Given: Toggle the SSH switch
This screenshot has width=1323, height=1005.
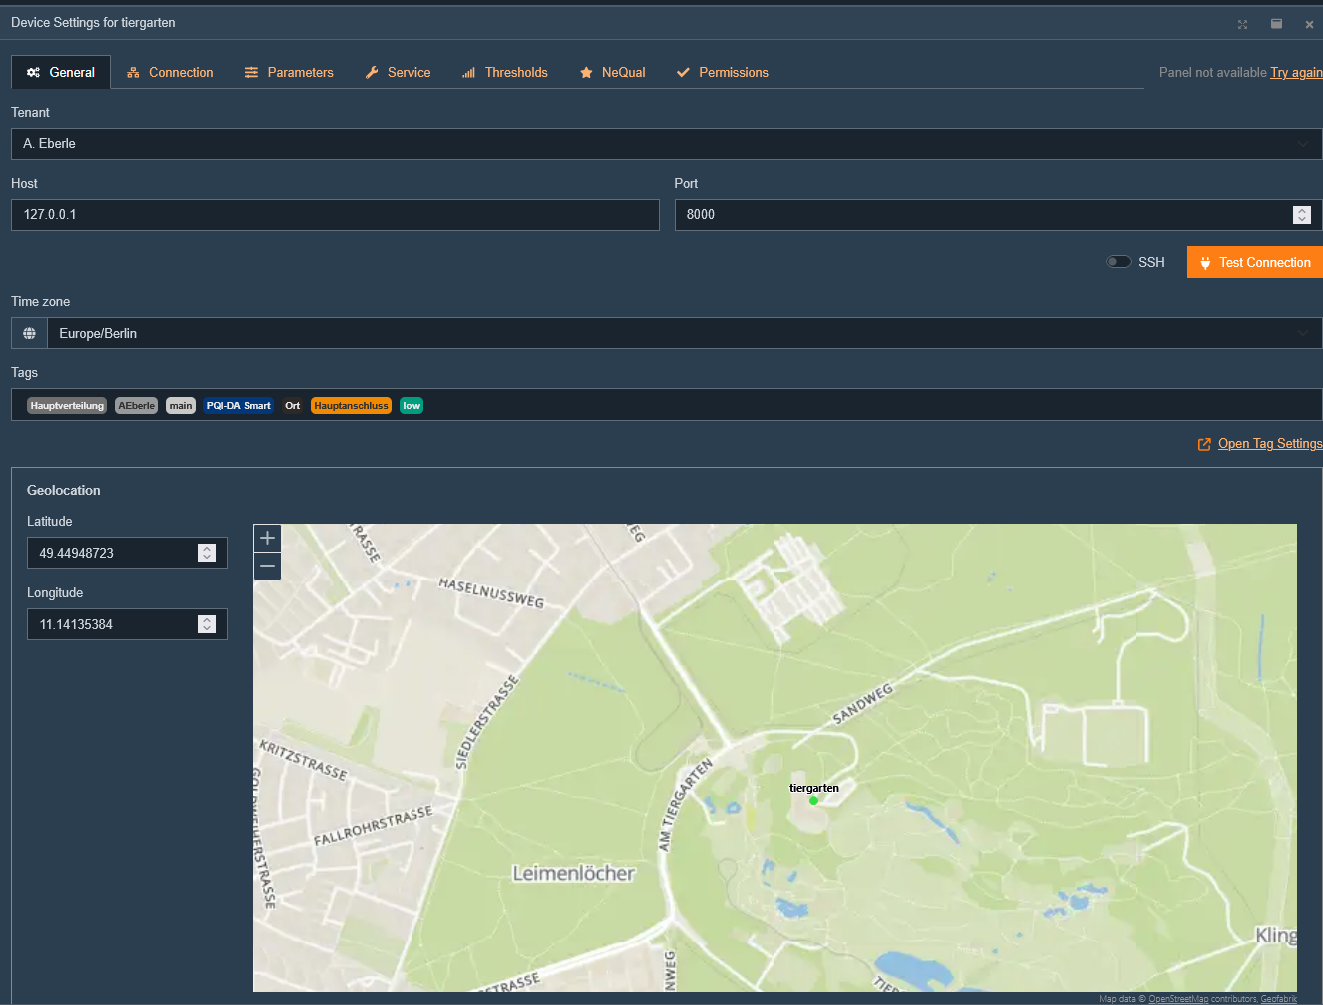Looking at the screenshot, I should click(x=1118, y=261).
